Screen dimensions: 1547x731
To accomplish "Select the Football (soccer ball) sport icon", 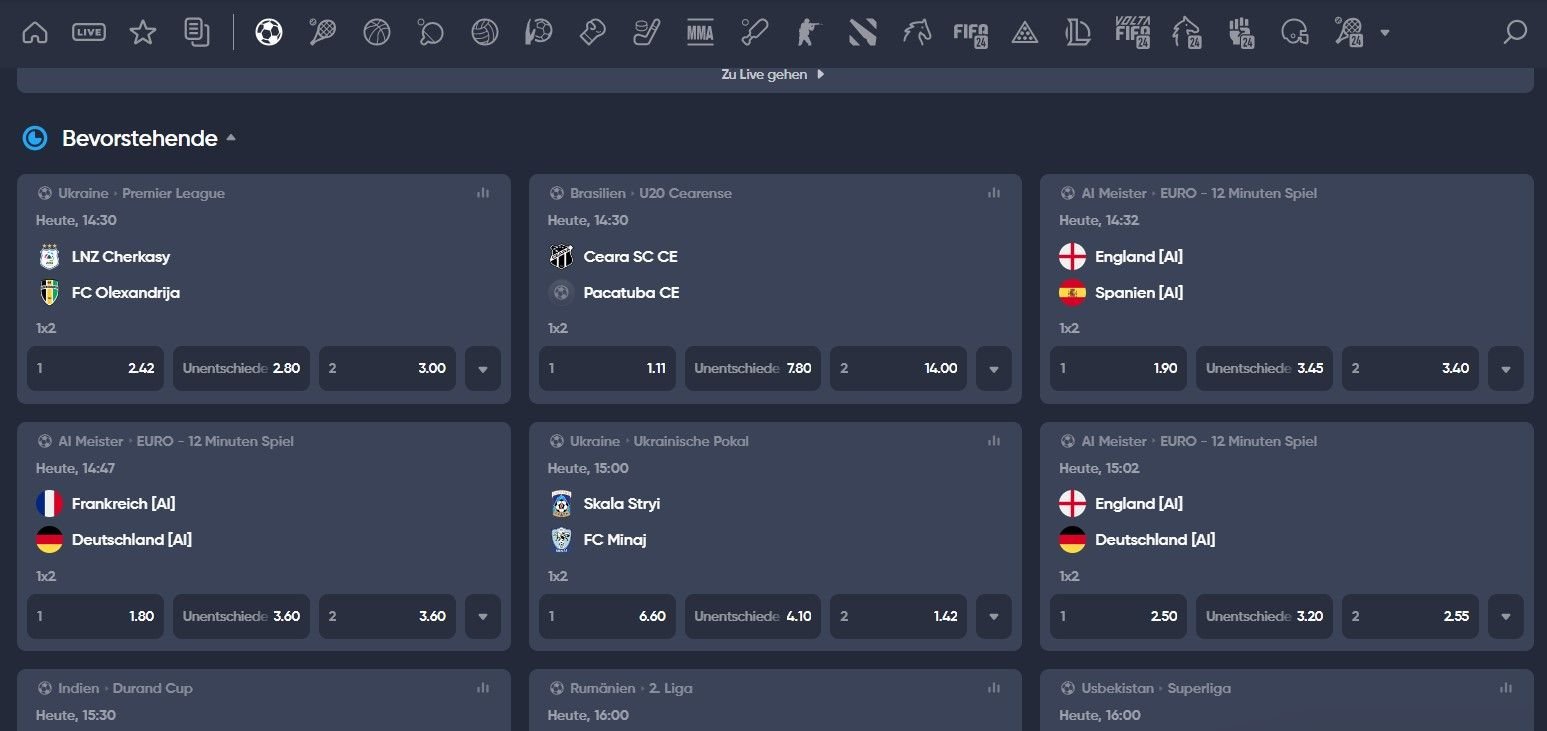I will coord(269,33).
